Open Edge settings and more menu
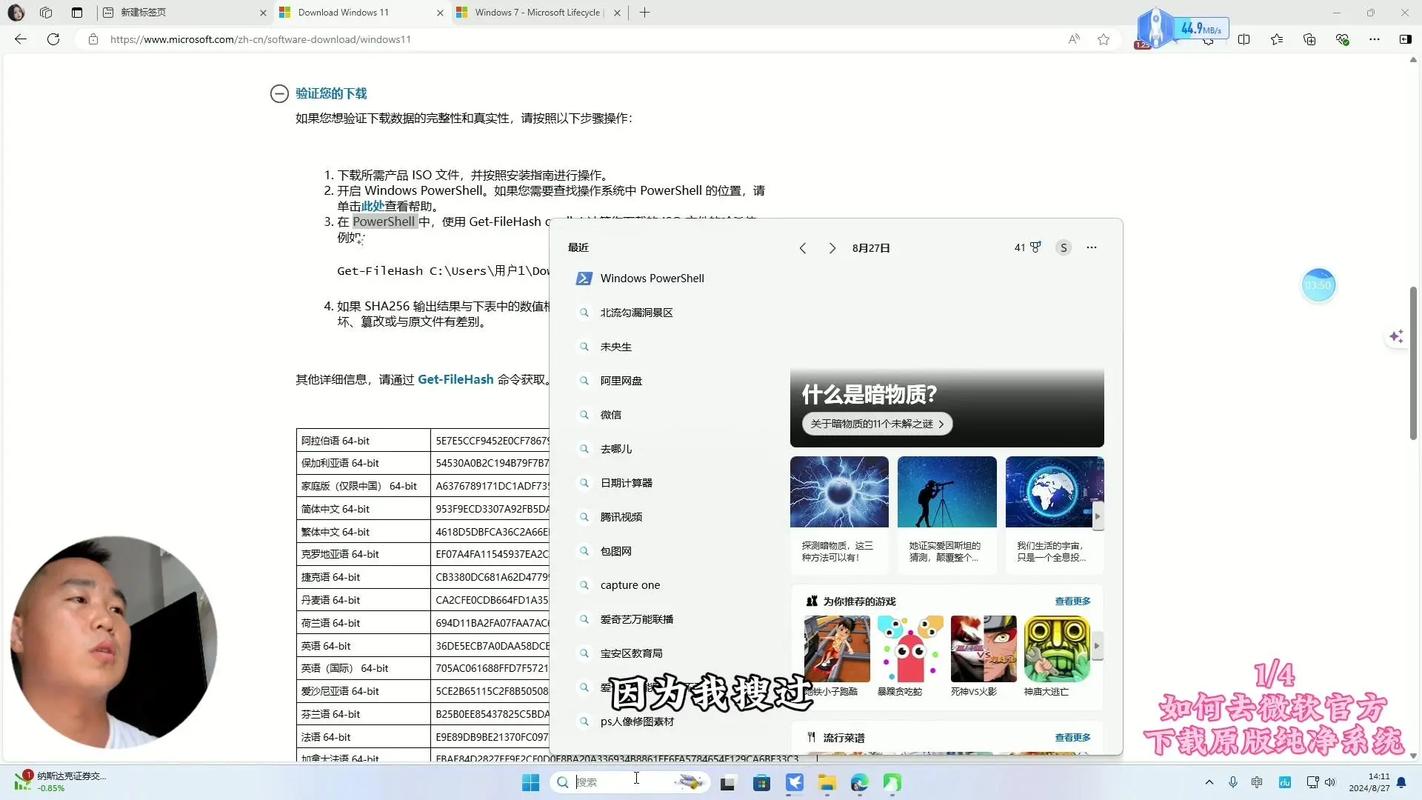 [1375, 39]
